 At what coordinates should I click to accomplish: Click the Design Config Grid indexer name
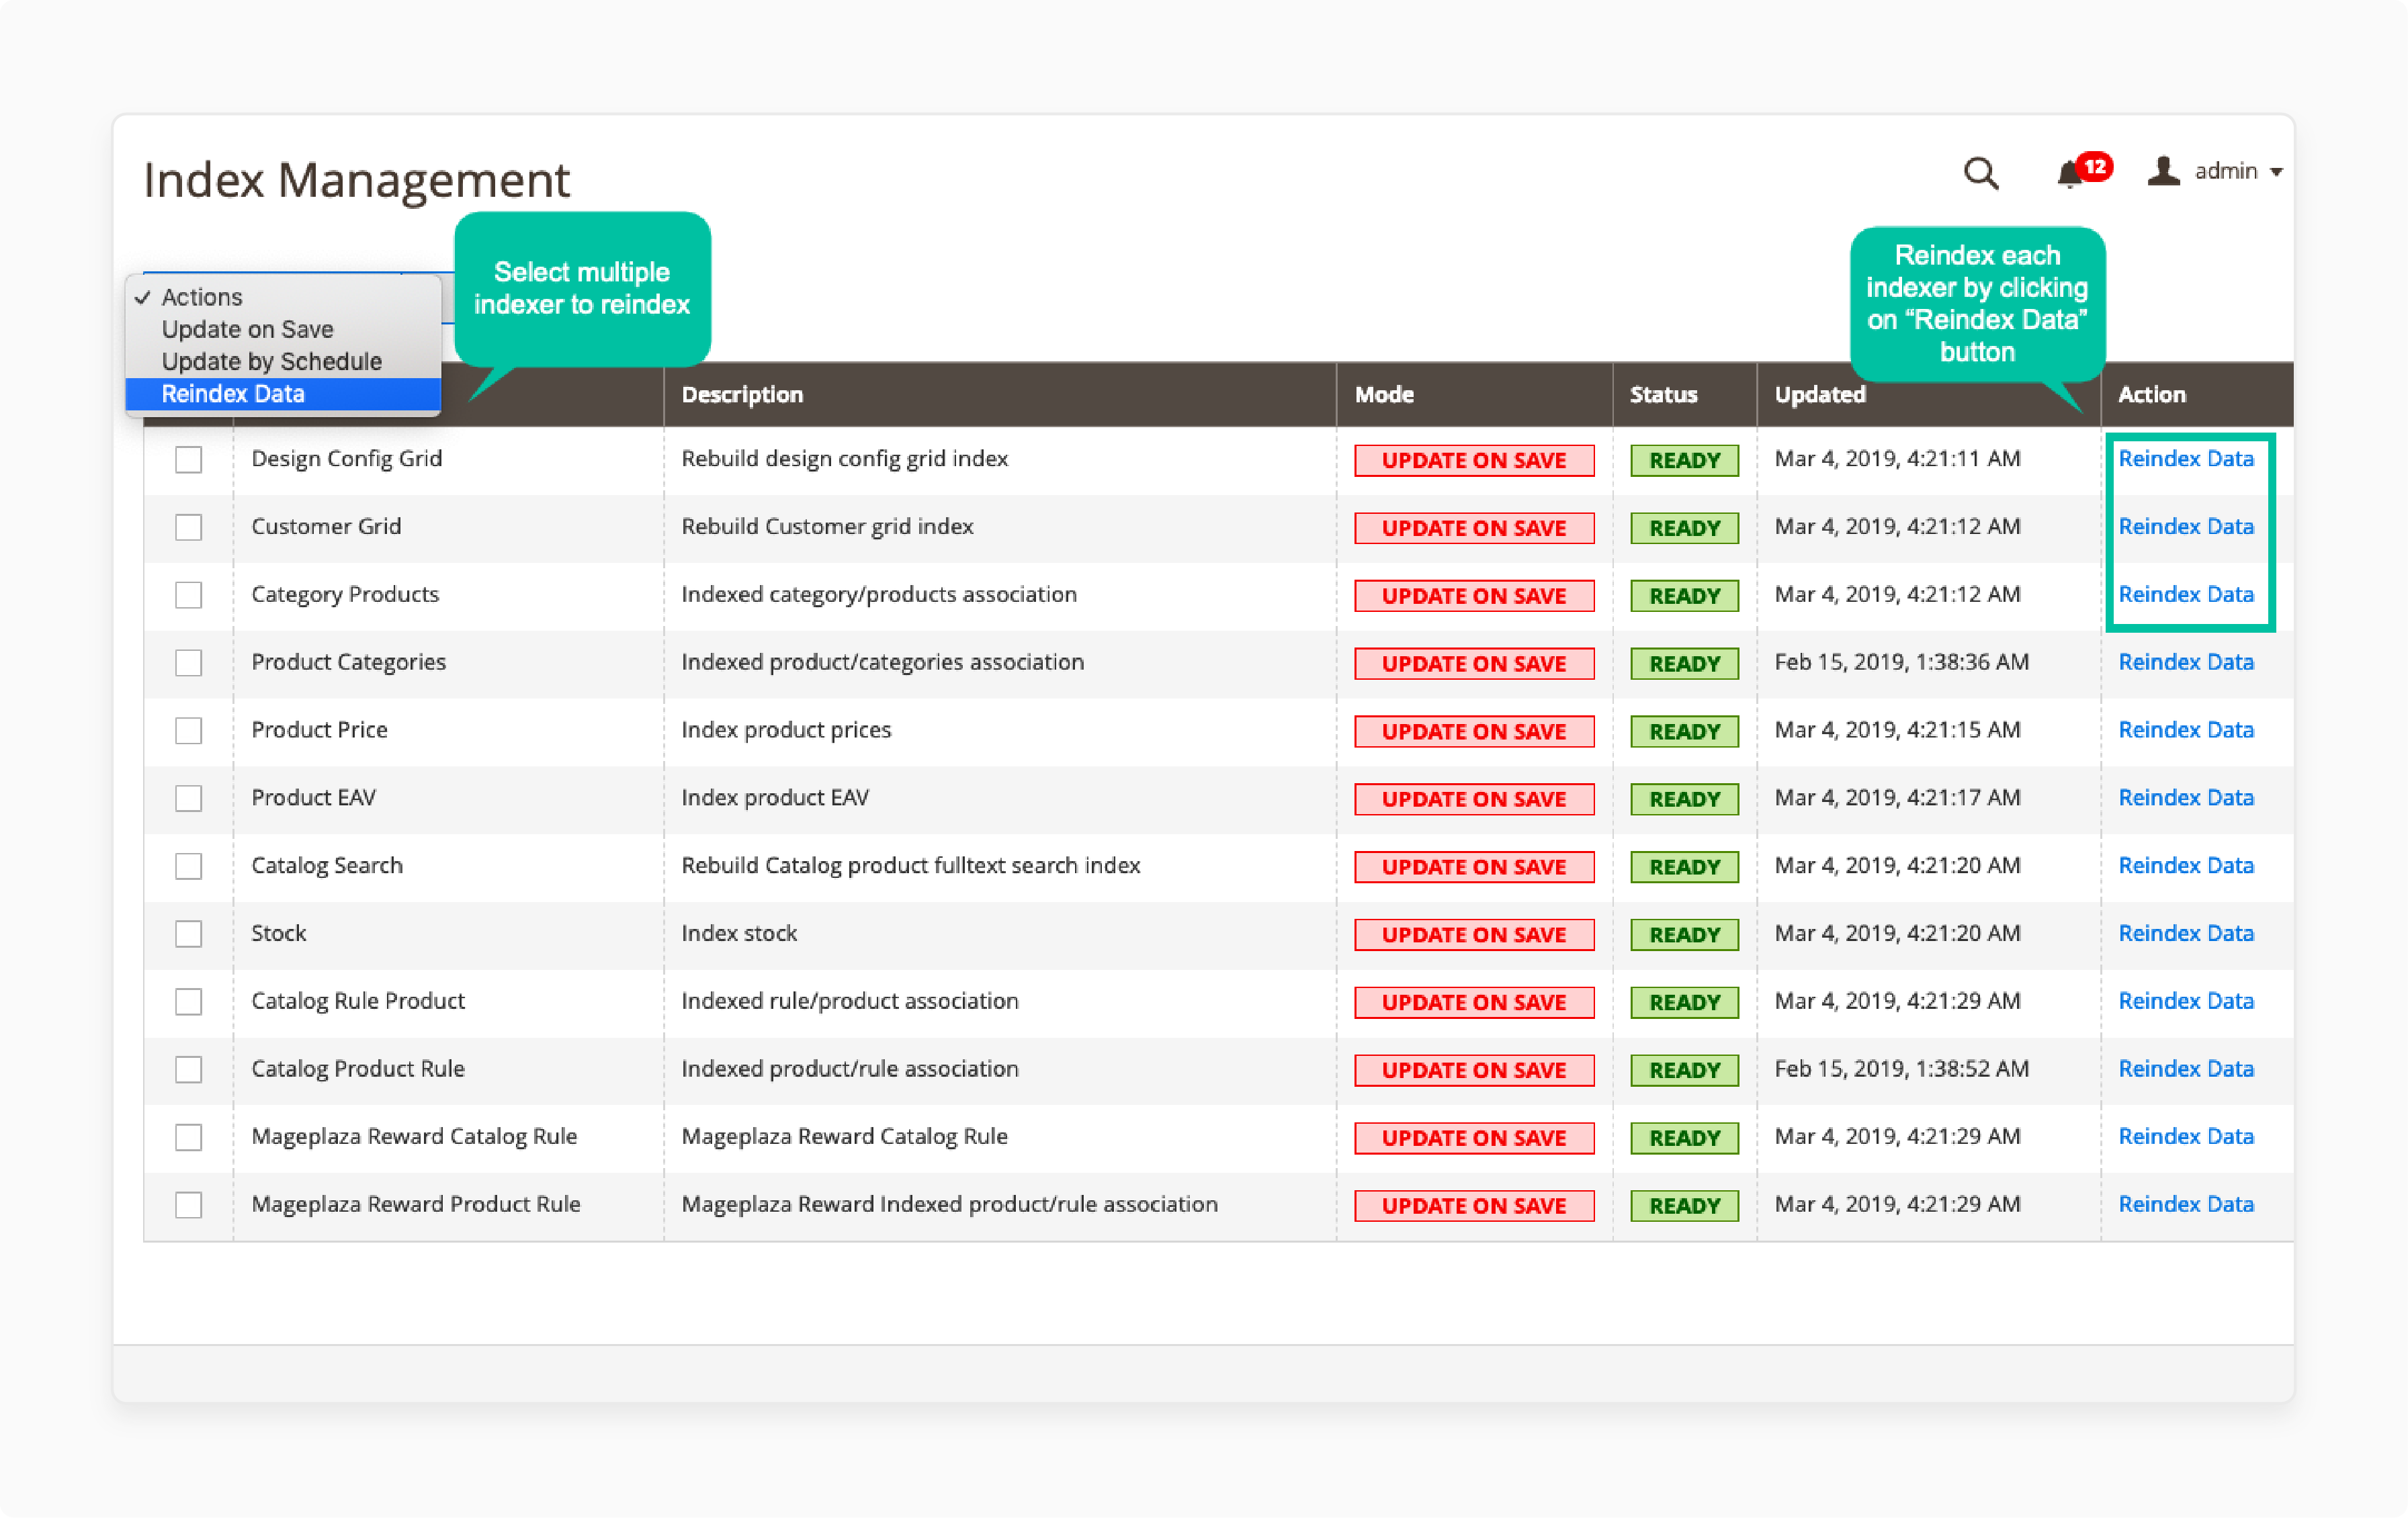click(x=346, y=458)
